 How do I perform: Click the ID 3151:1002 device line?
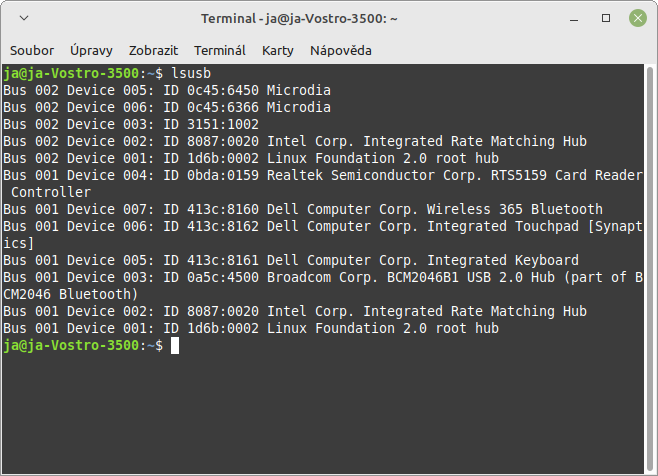click(131, 124)
